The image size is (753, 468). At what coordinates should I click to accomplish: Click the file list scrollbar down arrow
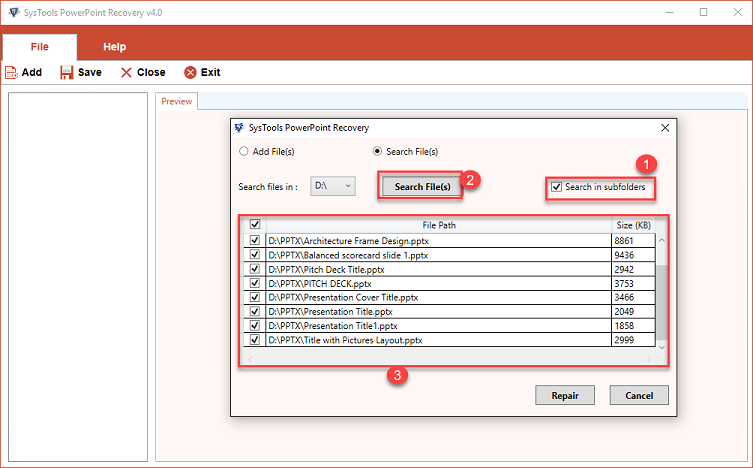(x=662, y=347)
